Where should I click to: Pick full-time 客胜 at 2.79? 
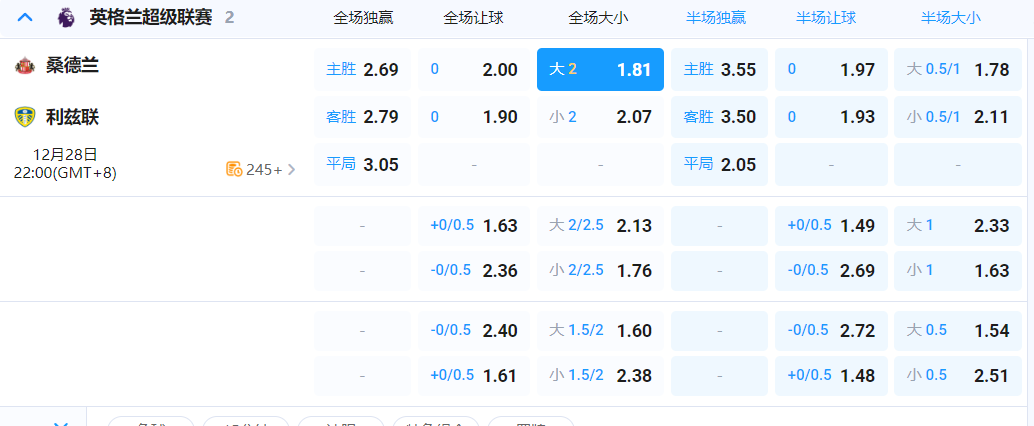[x=362, y=117]
